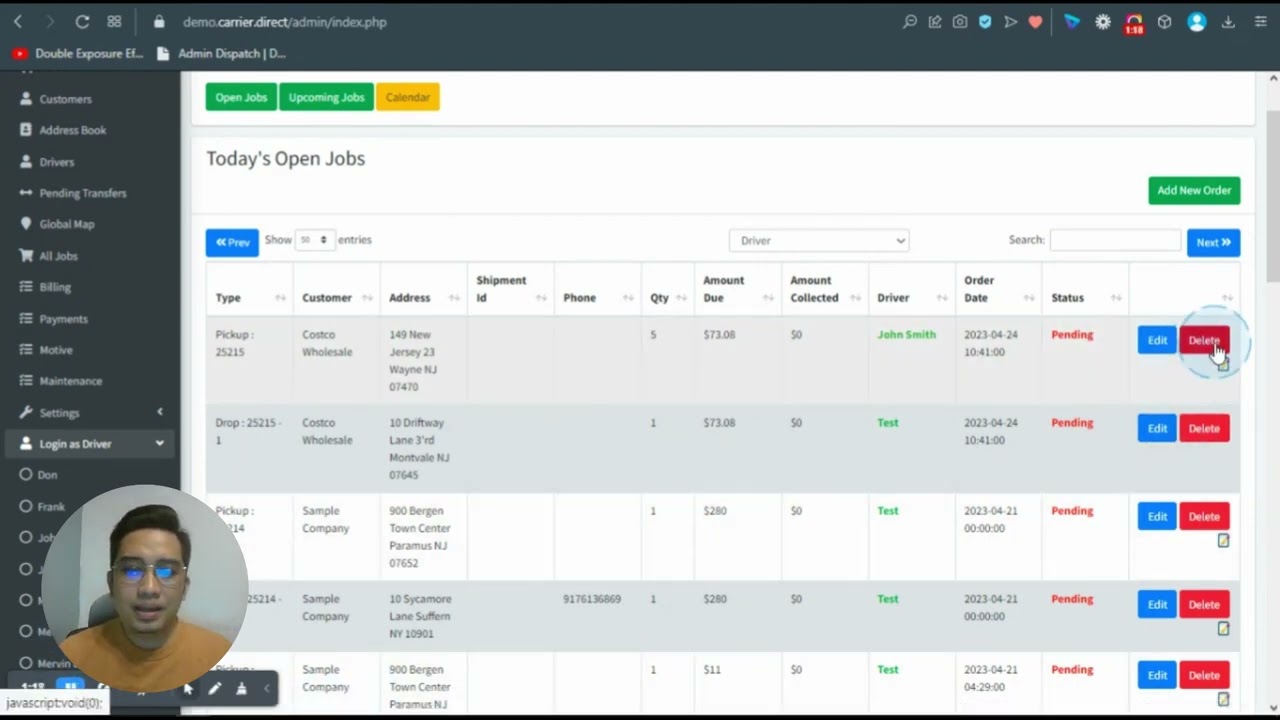Select driver Frank radio circle

click(x=26, y=507)
